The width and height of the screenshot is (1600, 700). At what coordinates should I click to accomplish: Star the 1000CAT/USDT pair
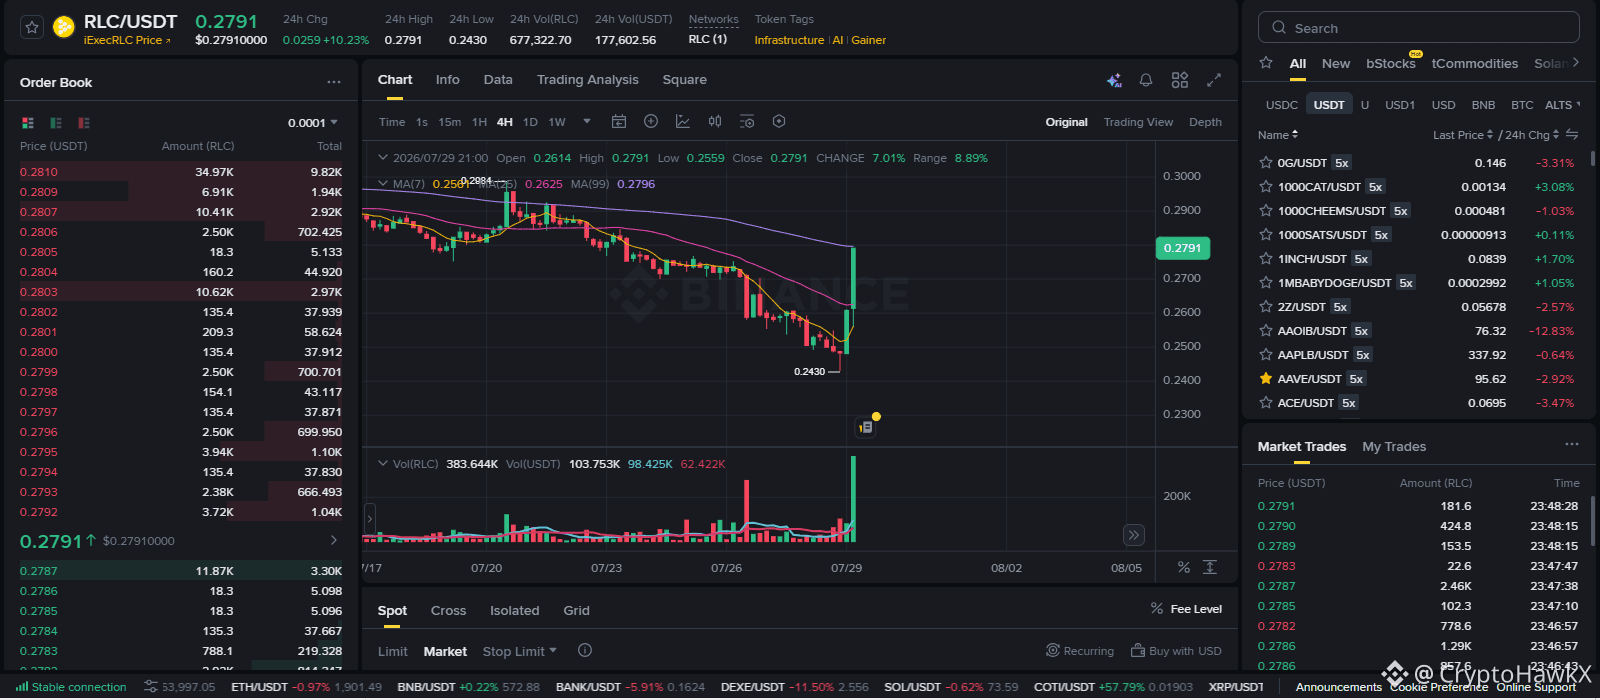(1266, 186)
